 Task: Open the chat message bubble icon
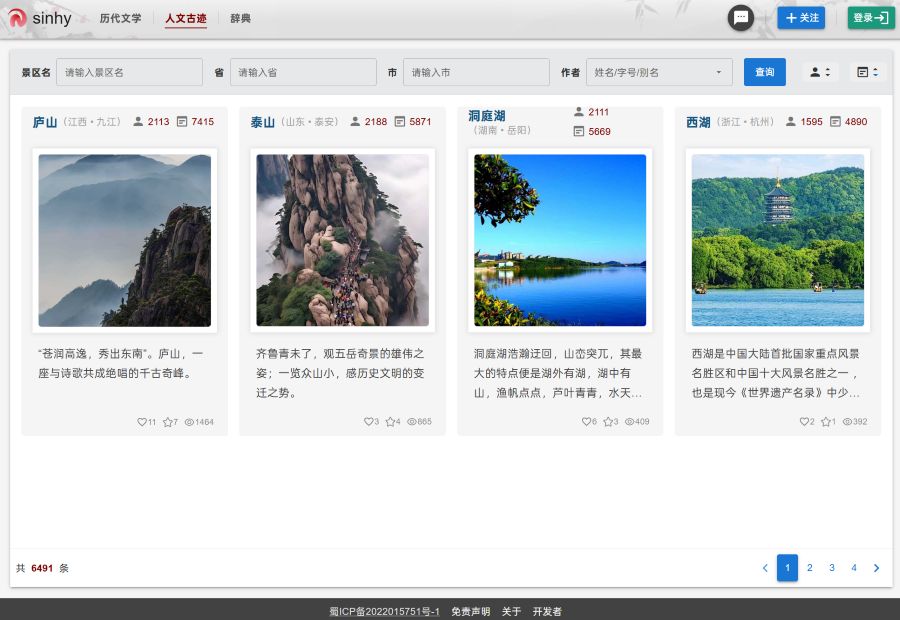click(x=741, y=18)
